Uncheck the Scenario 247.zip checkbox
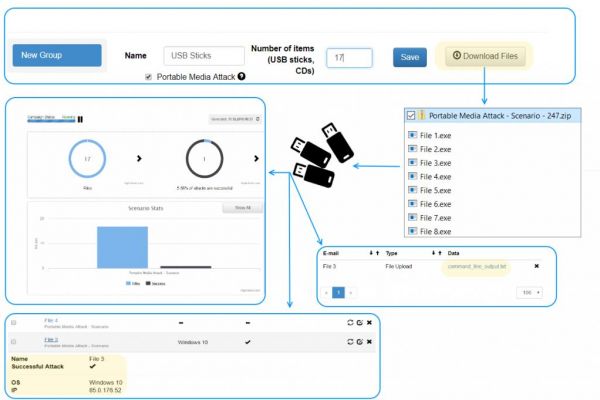Viewport: 600px width, 400px height. (x=411, y=114)
